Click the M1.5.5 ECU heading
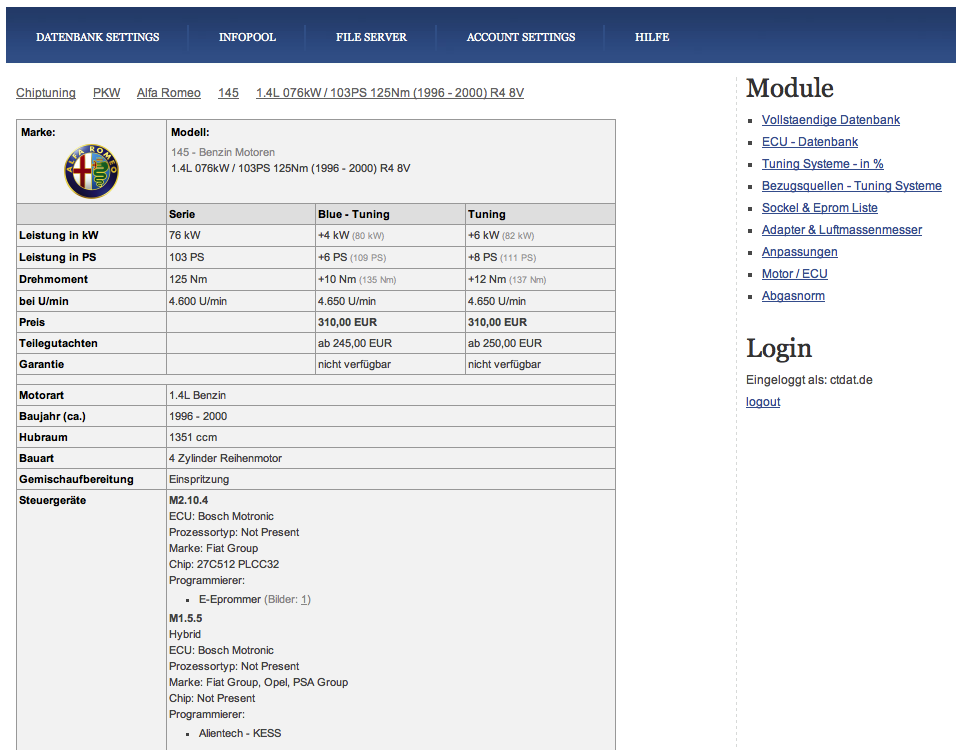This screenshot has height=750, width=960. 186,618
